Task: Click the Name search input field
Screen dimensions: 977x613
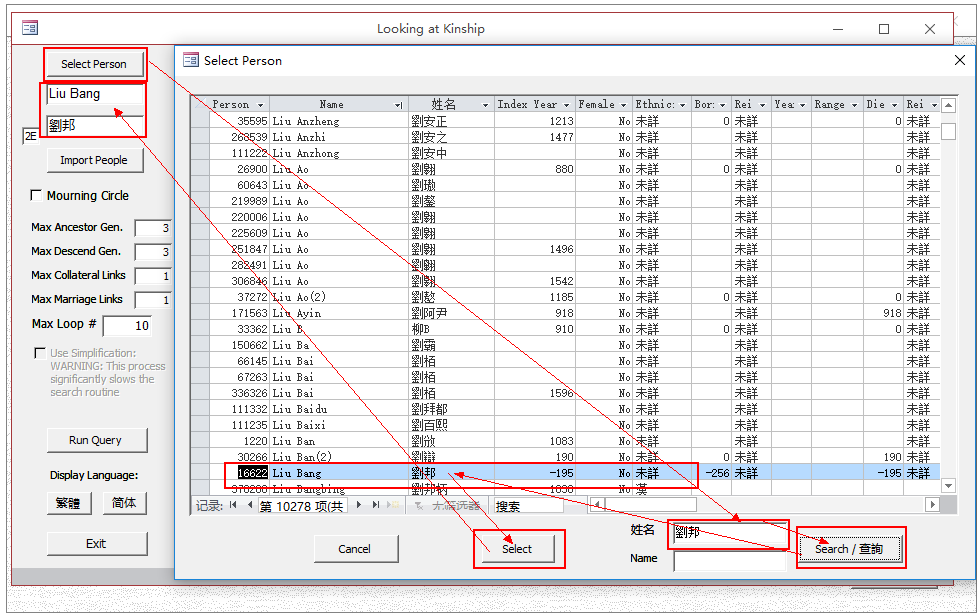Action: tap(730, 561)
